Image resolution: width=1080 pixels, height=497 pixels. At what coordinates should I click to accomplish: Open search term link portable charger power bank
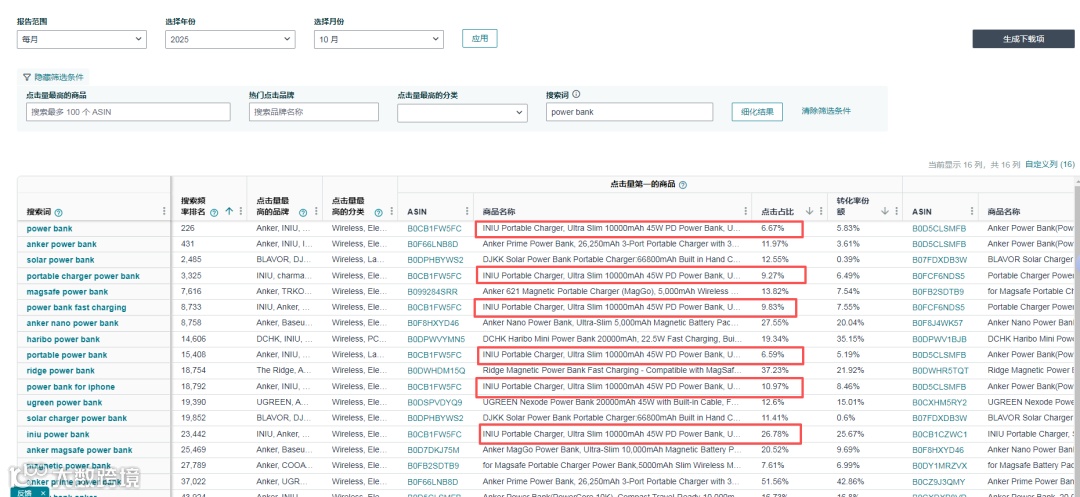tap(83, 276)
